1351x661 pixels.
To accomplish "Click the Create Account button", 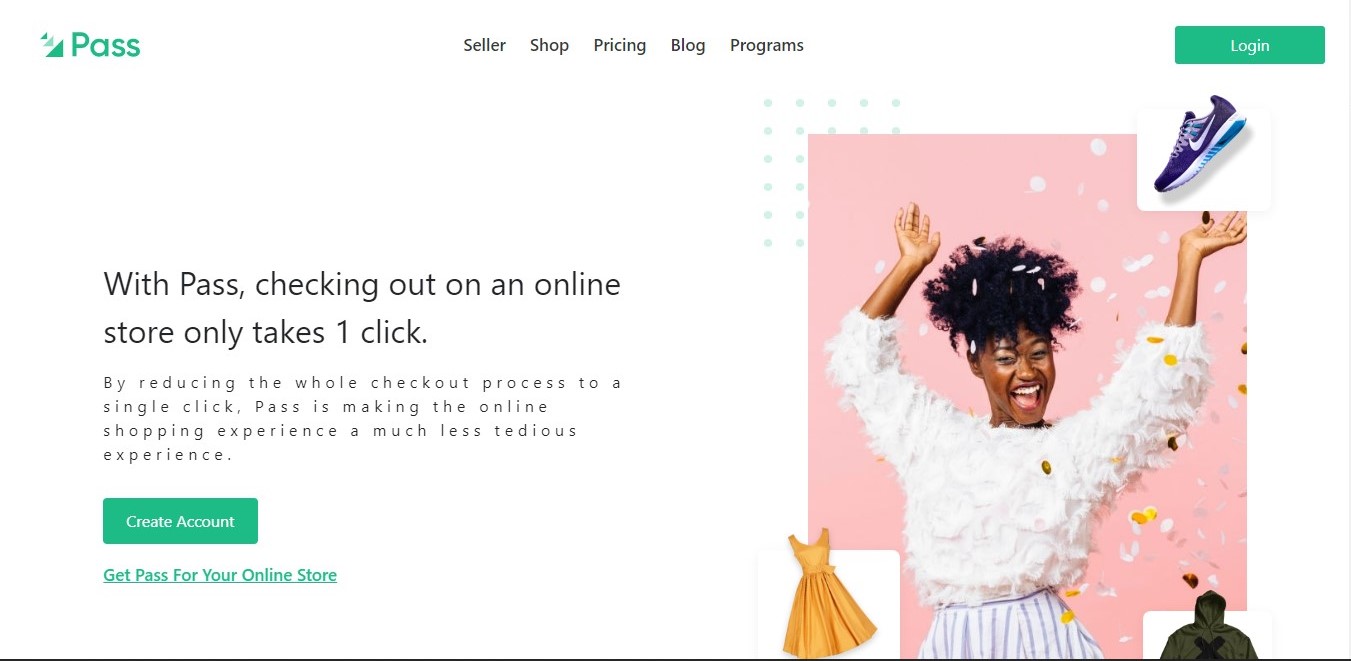I will pos(180,521).
